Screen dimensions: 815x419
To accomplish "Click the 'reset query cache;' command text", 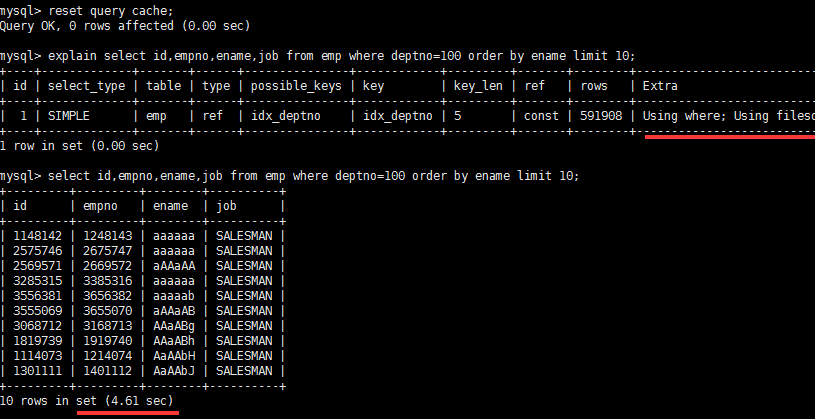I will pyautogui.click(x=111, y=10).
